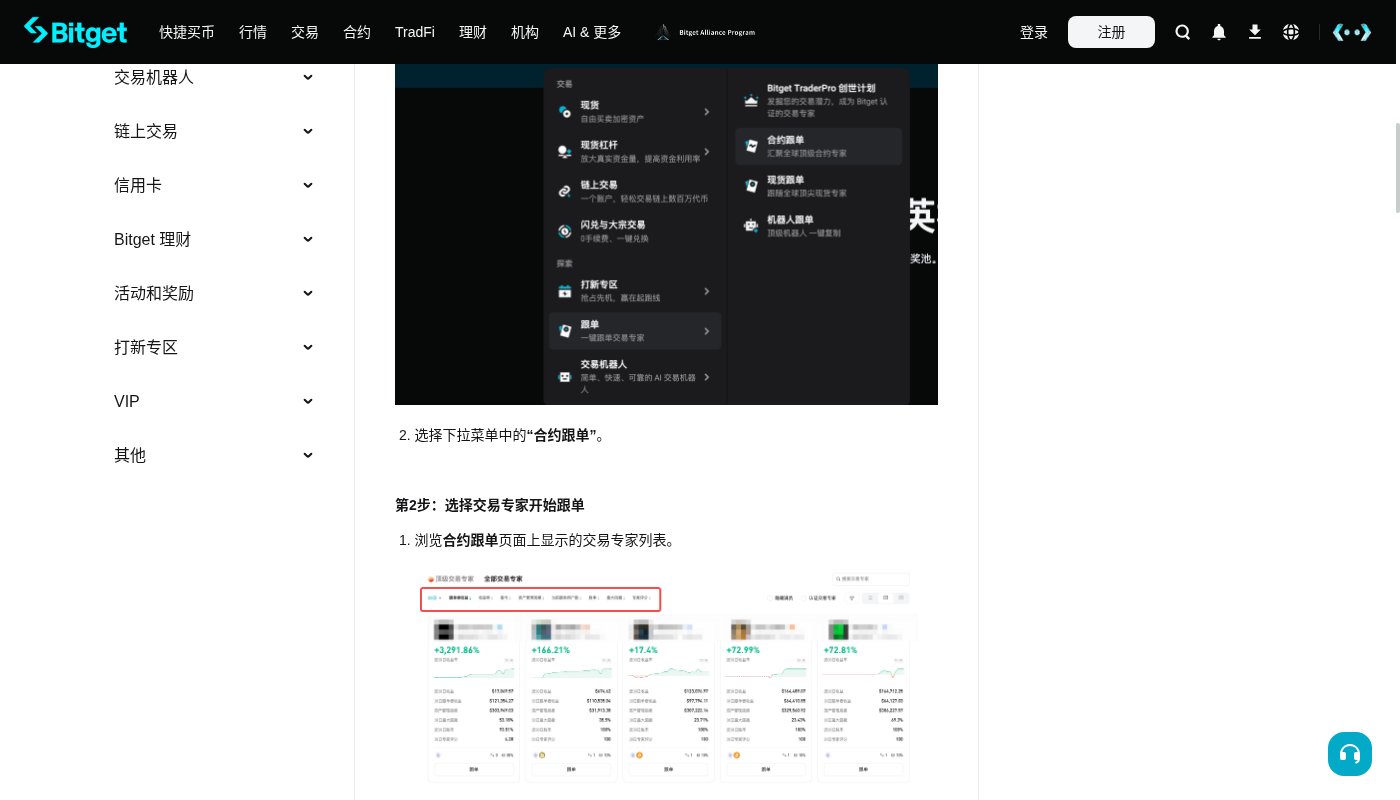Screen dimensions: 1400x800
Task: Open the customer support headset button
Action: [x=1350, y=754]
